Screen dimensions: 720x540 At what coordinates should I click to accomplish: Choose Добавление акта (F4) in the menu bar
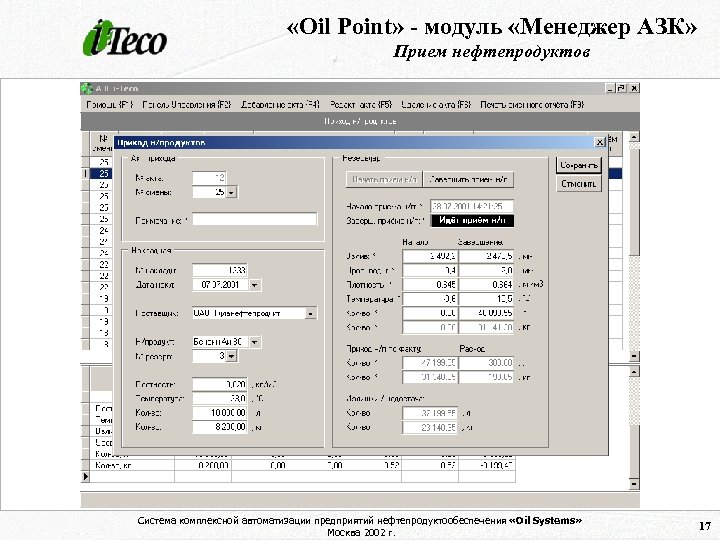tap(280, 105)
